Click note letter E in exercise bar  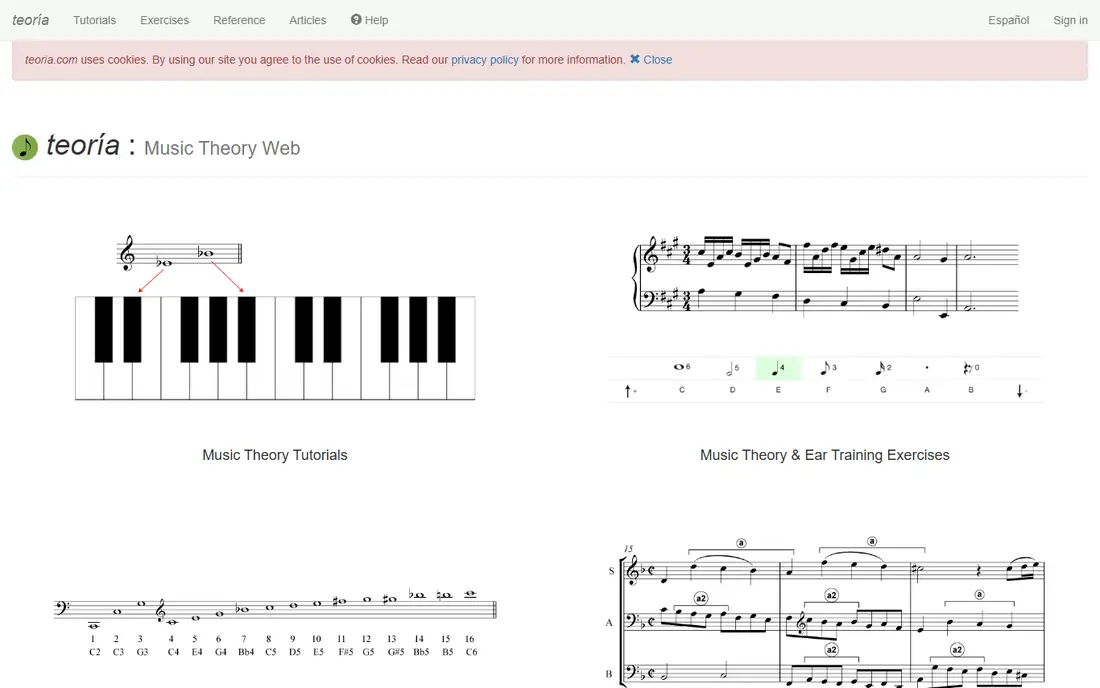(x=778, y=390)
